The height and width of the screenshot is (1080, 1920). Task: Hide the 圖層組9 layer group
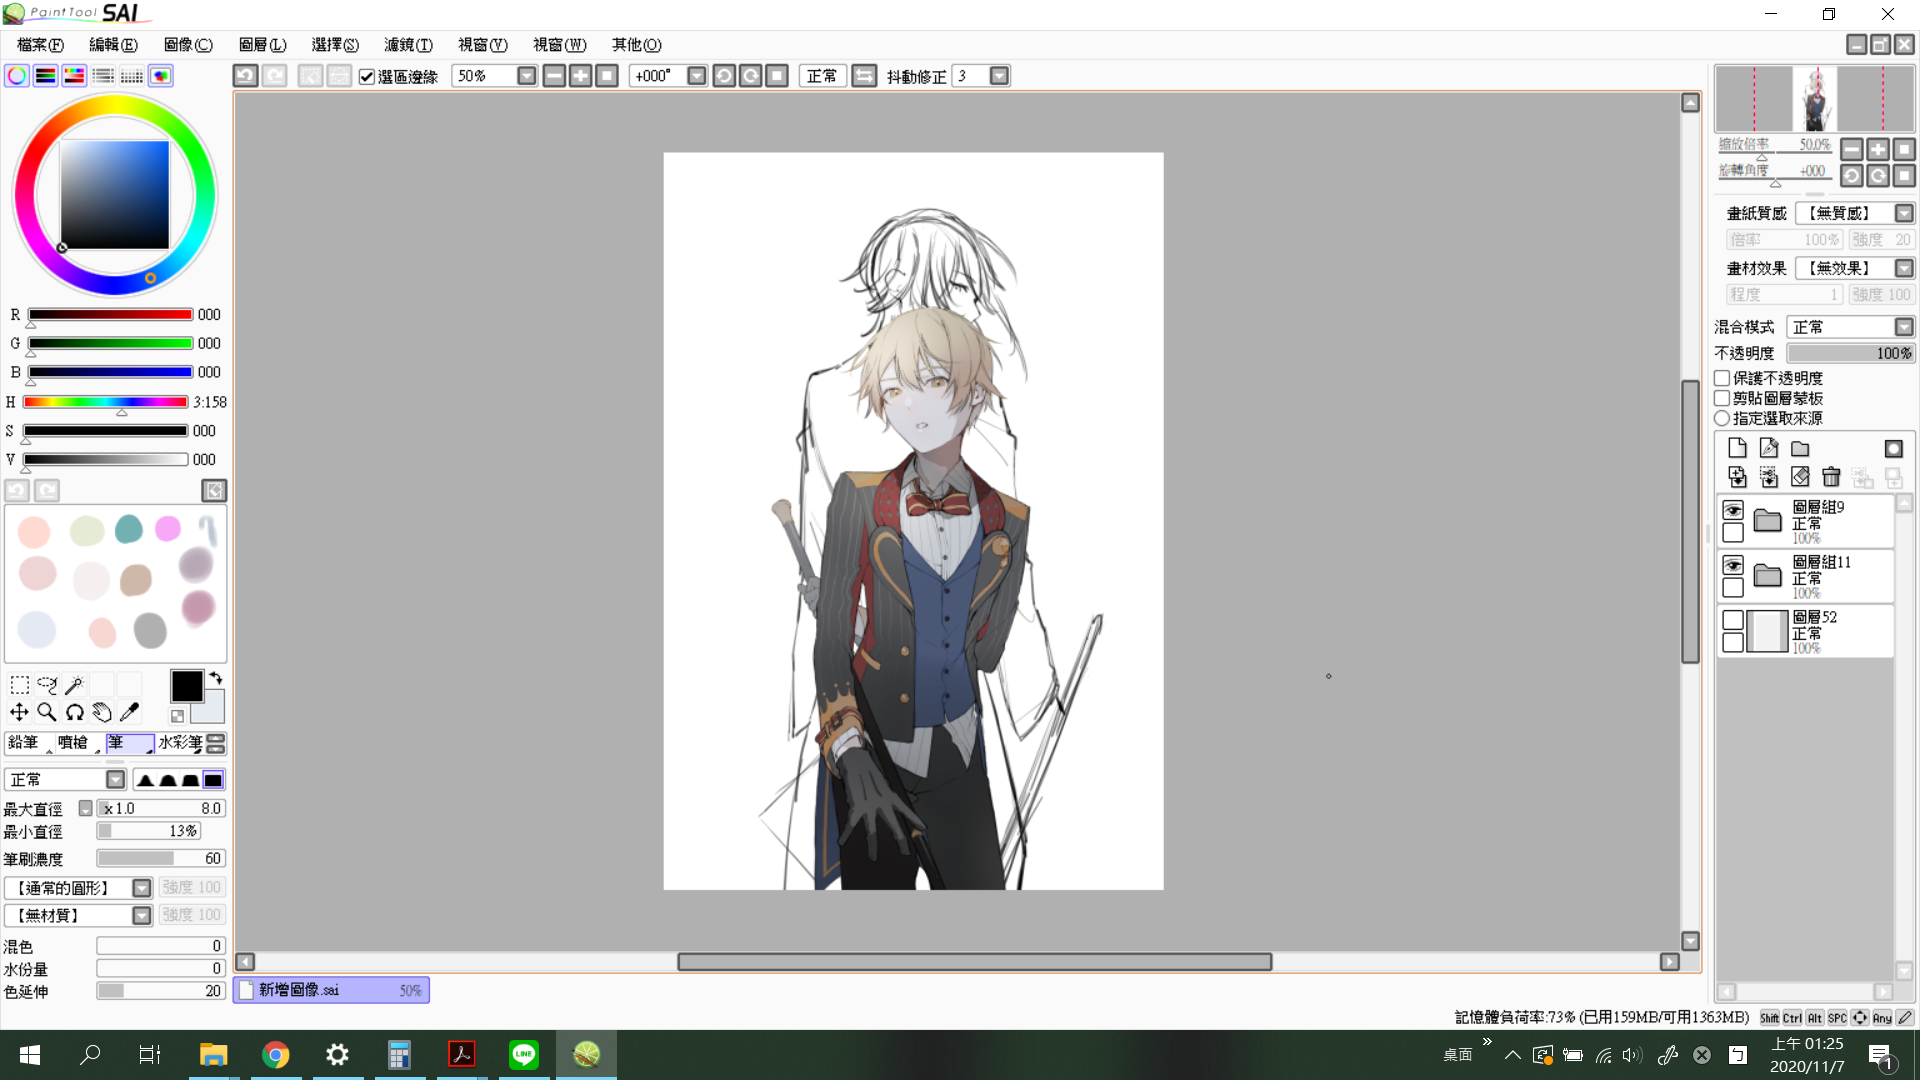click(1733, 510)
